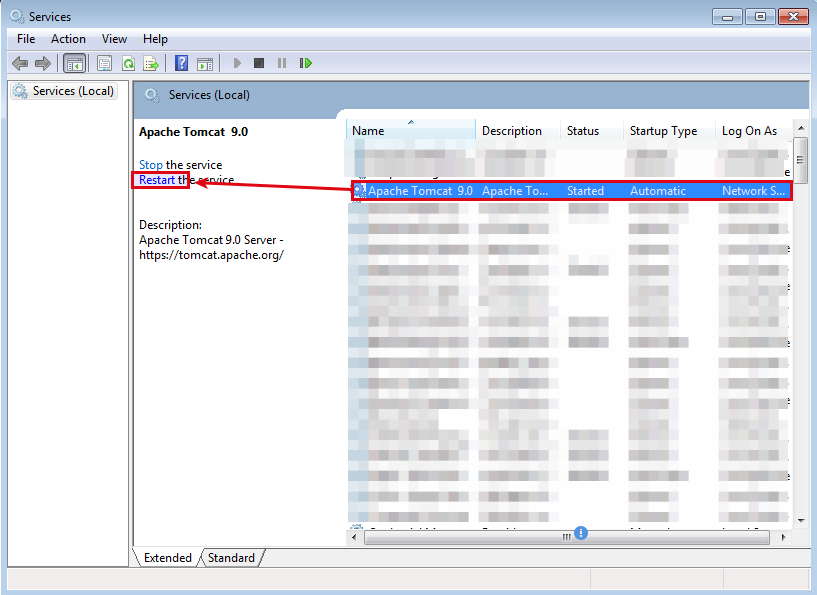Sort by the Status column header

click(x=592, y=131)
